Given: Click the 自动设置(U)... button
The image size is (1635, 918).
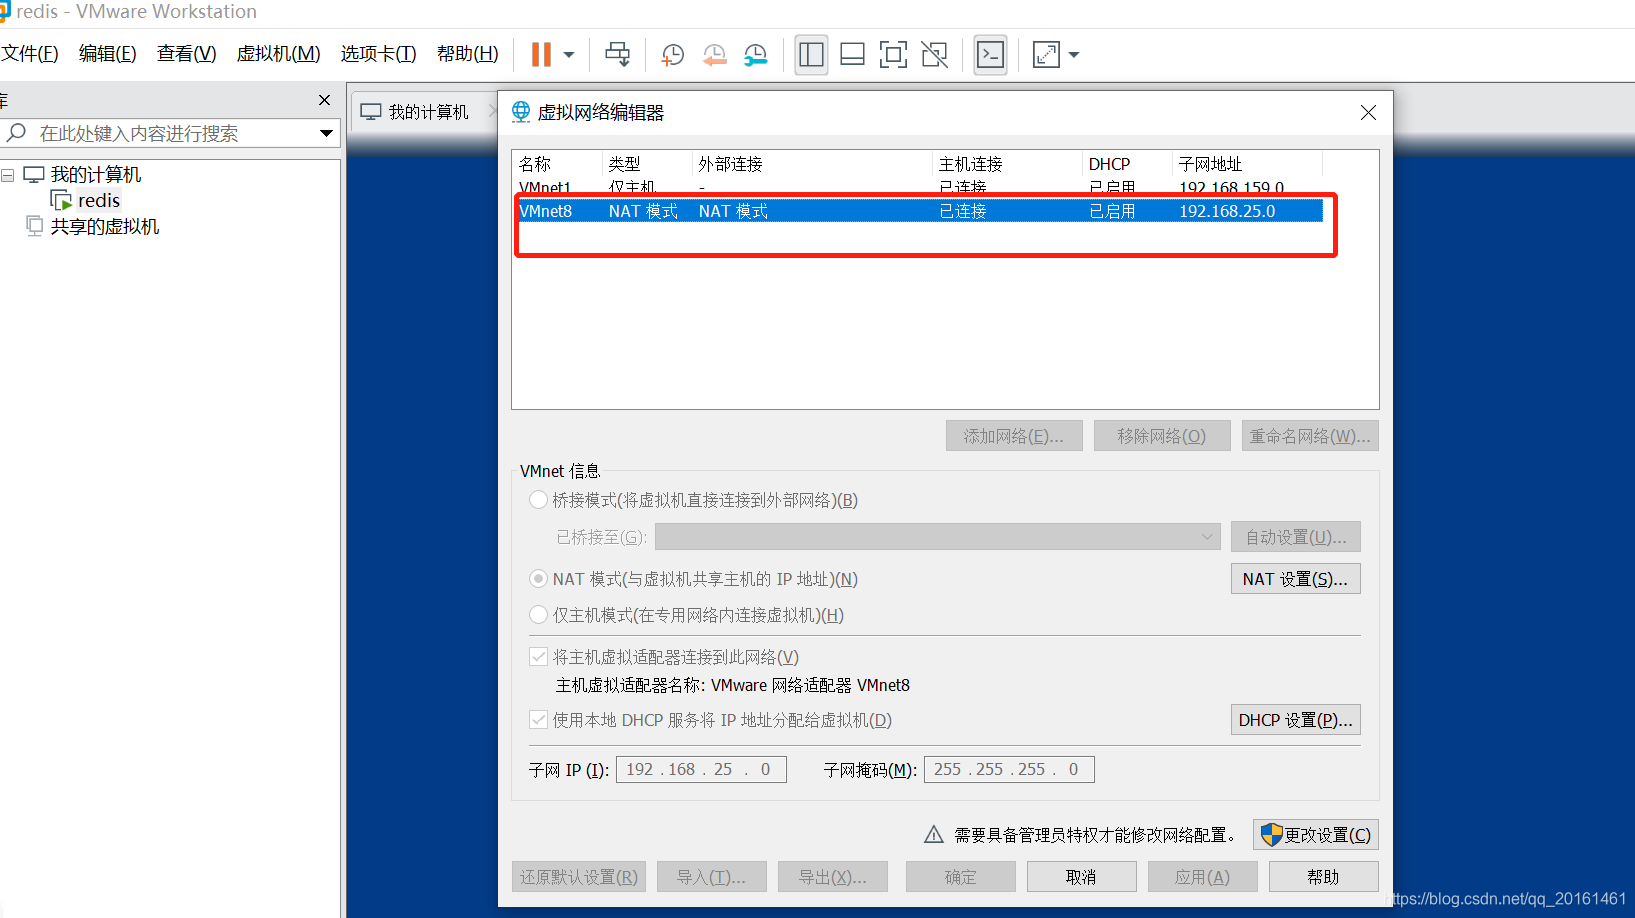Looking at the screenshot, I should [x=1296, y=537].
